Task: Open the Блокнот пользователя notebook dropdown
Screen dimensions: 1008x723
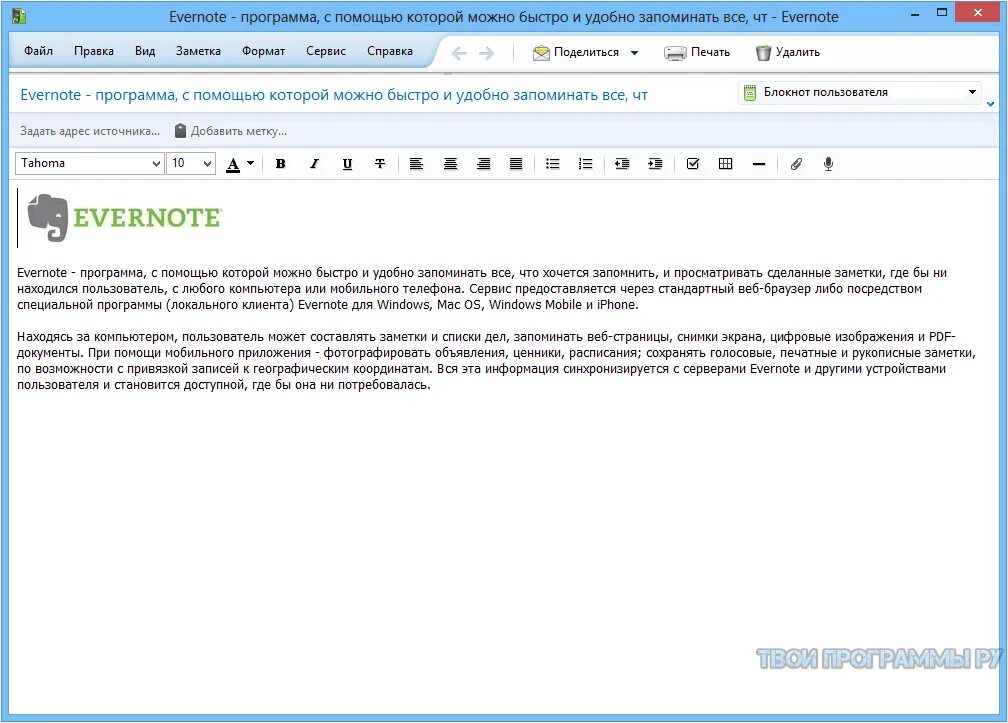Action: 860,93
